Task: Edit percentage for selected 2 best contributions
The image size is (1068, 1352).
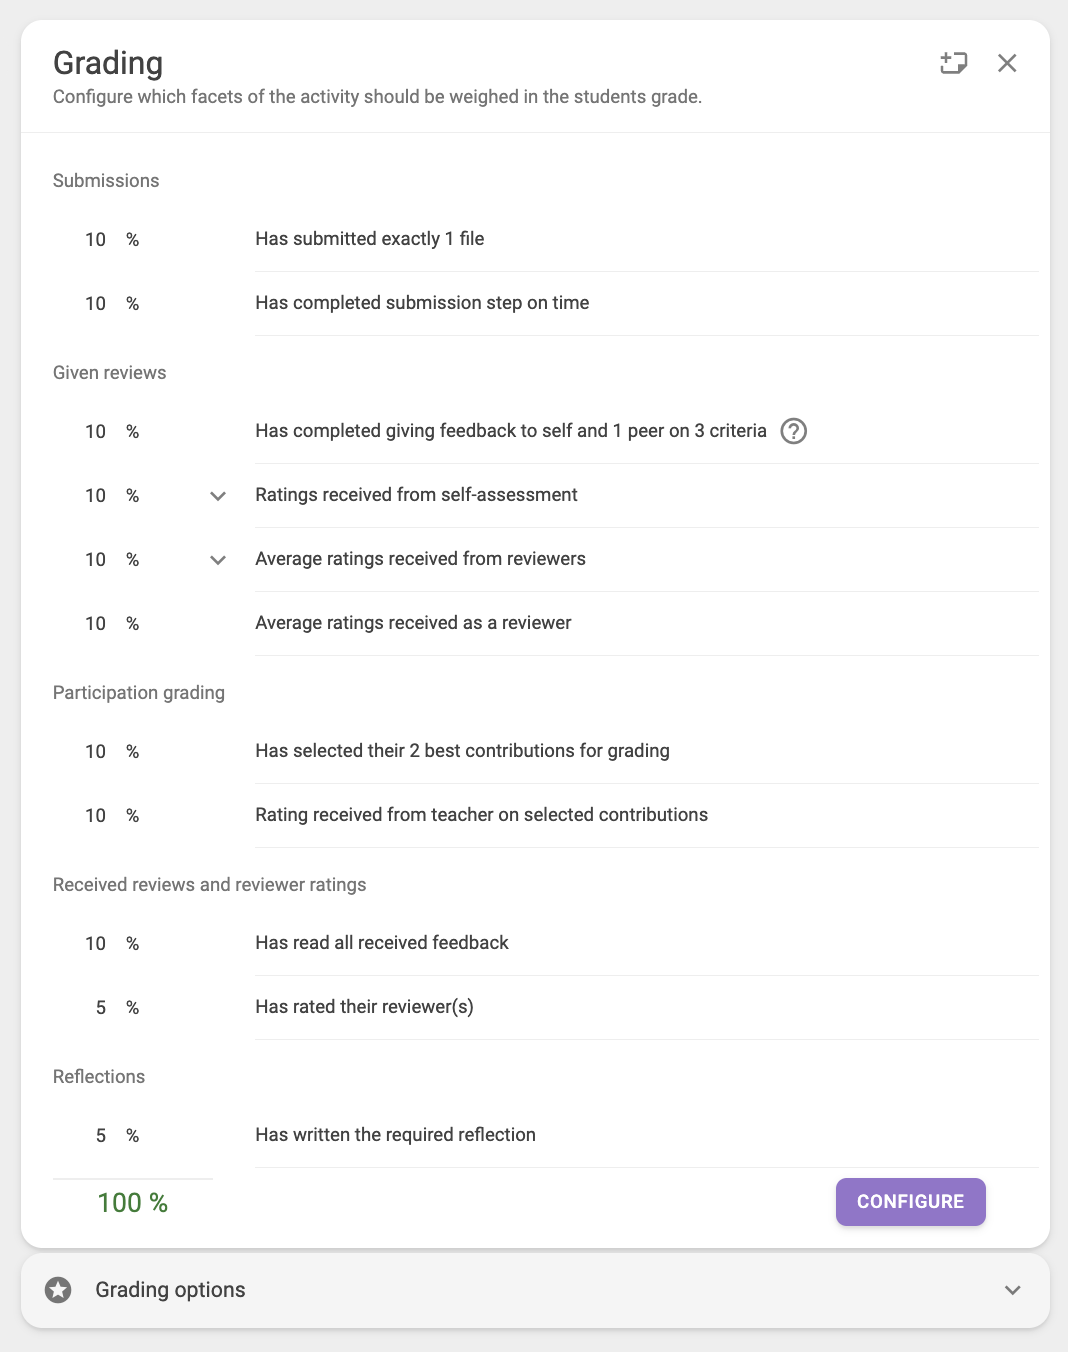Action: tap(96, 752)
